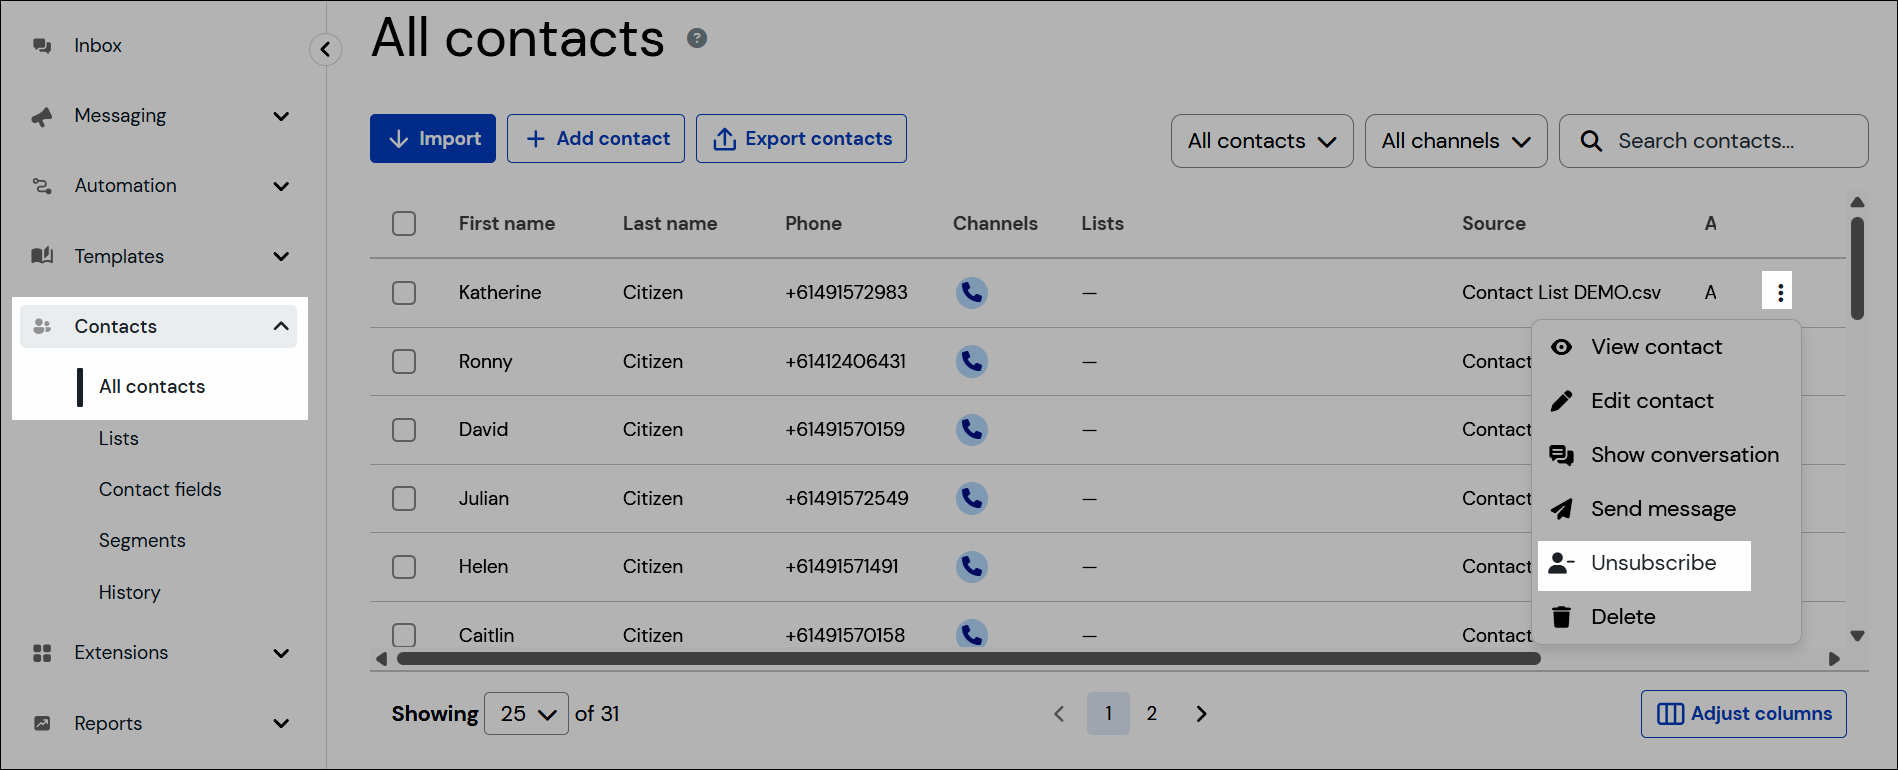Viewport: 1898px width, 770px height.
Task: Click the Messaging megaphone icon
Action: point(42,116)
